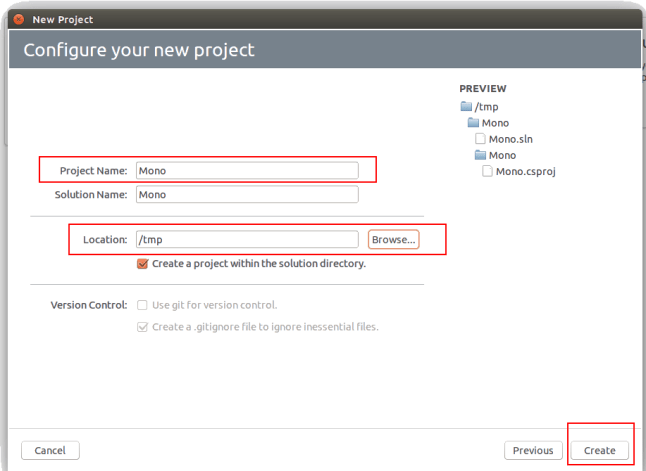This screenshot has height=471, width=646.
Task: Click the Mono.sln file icon
Action: [x=481, y=139]
